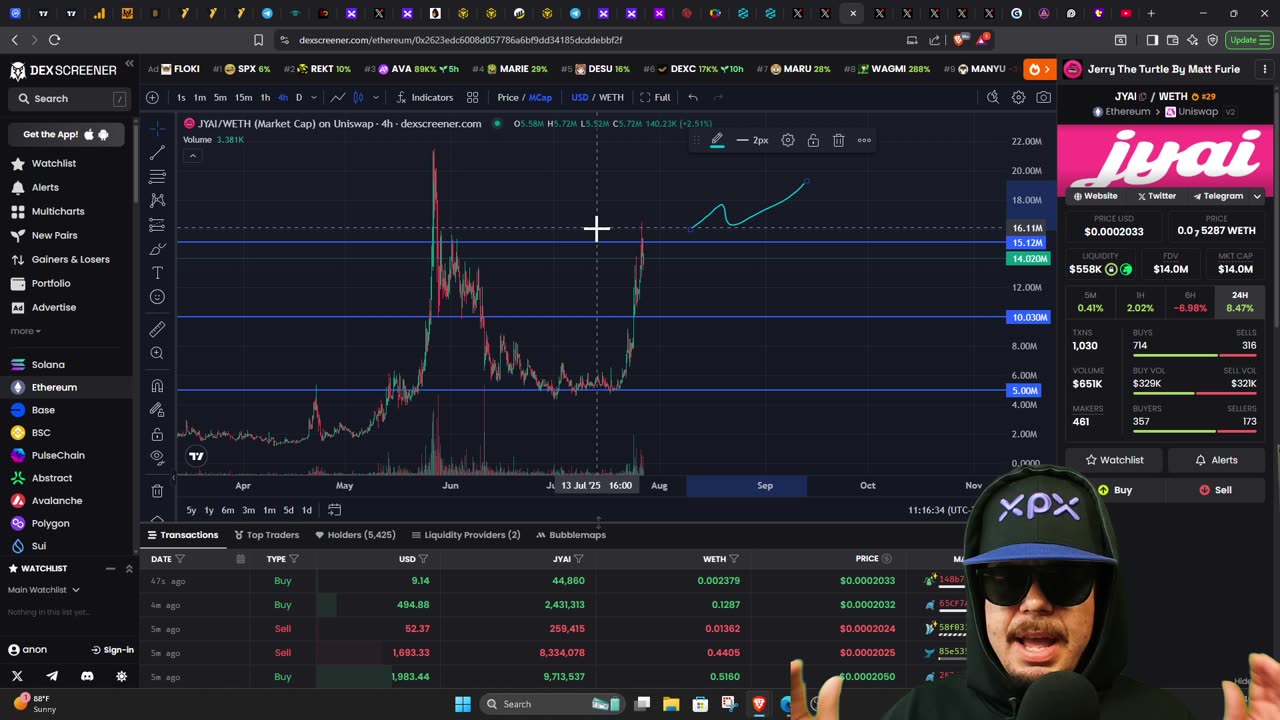Toggle stay in drawing mode
The image size is (1280, 720).
coord(157,410)
